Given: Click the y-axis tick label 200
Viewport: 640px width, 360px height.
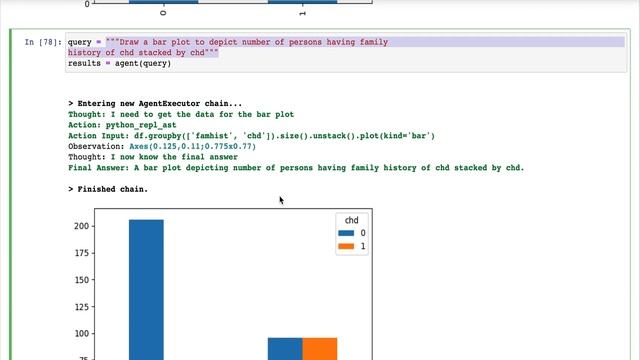Looking at the screenshot, I should click(x=81, y=226).
